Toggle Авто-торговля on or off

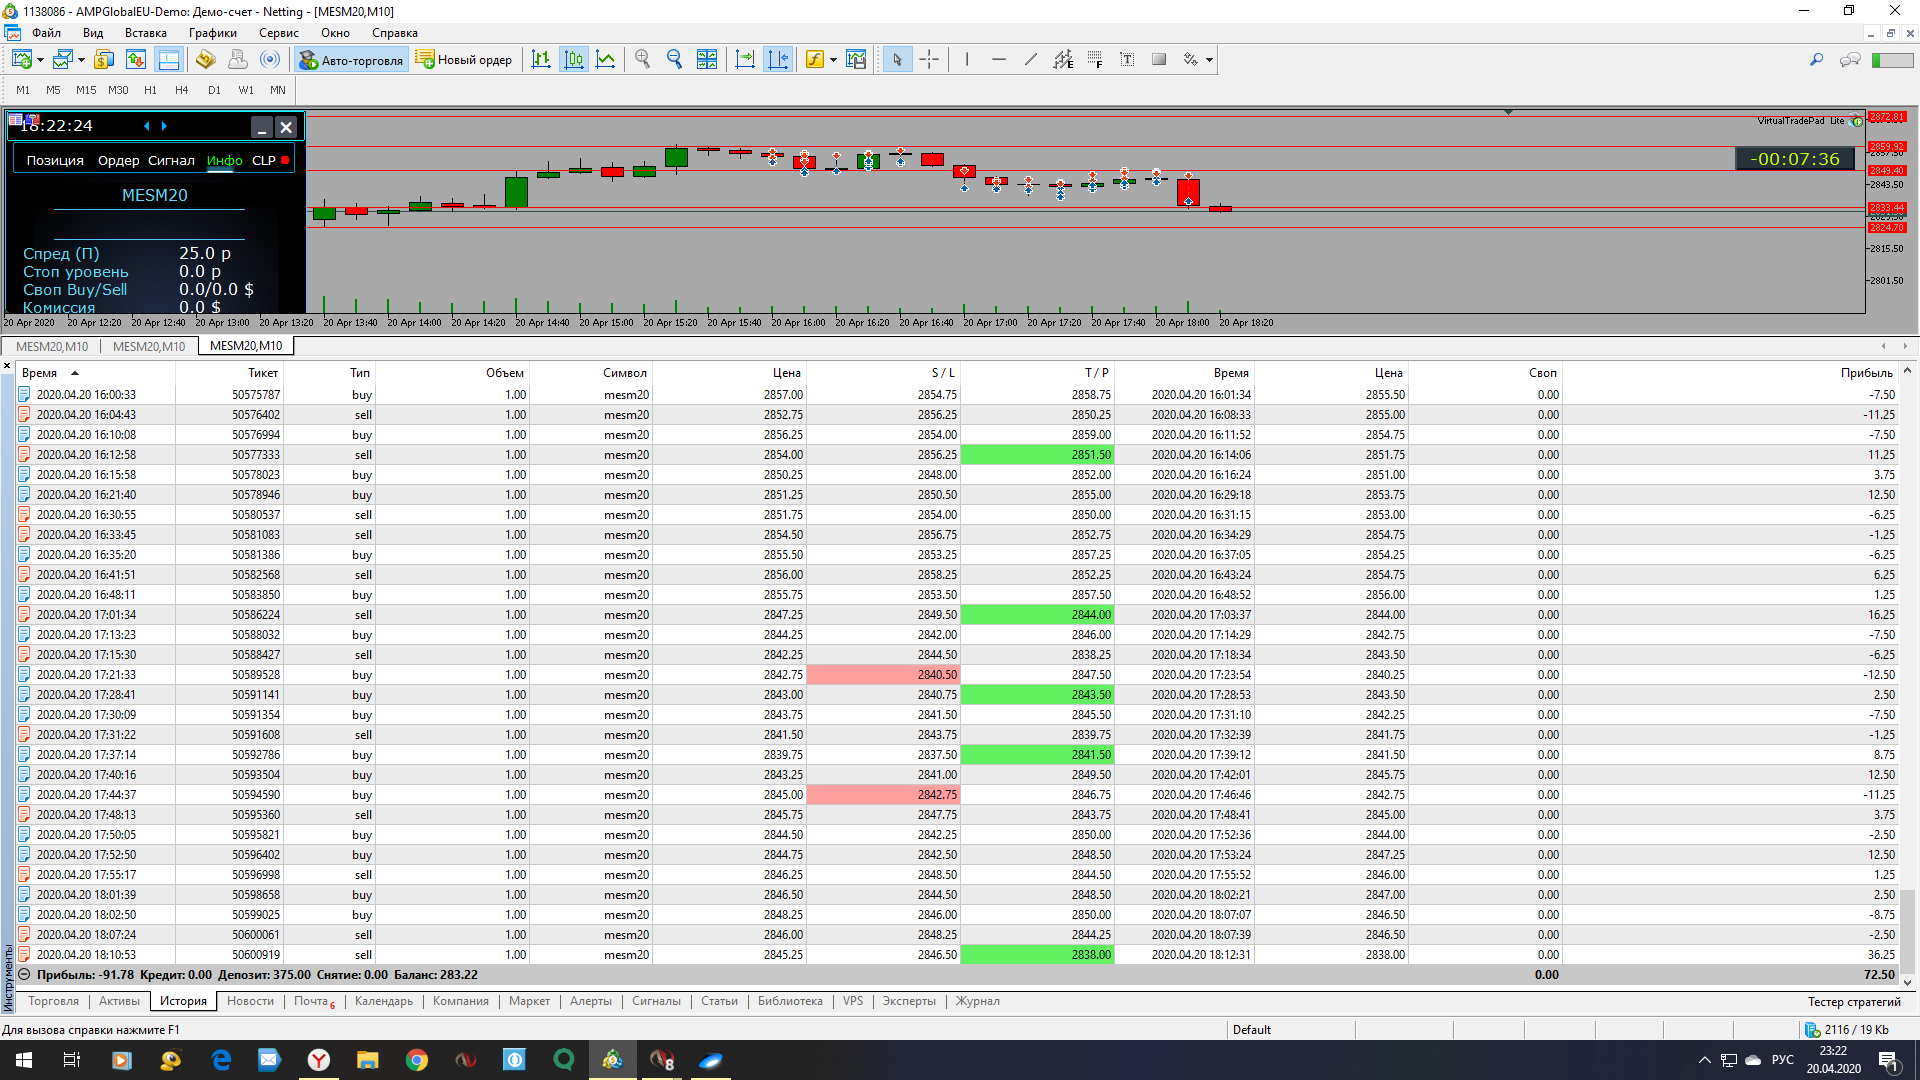coord(351,60)
